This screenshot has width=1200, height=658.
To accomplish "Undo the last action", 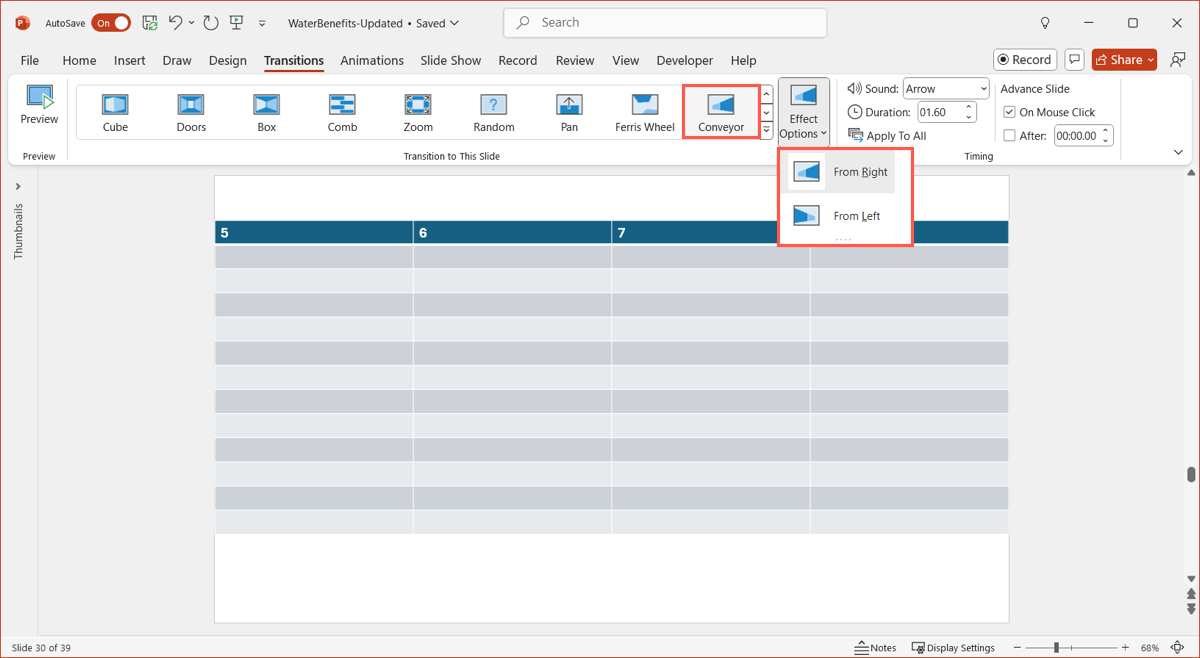I will [176, 23].
